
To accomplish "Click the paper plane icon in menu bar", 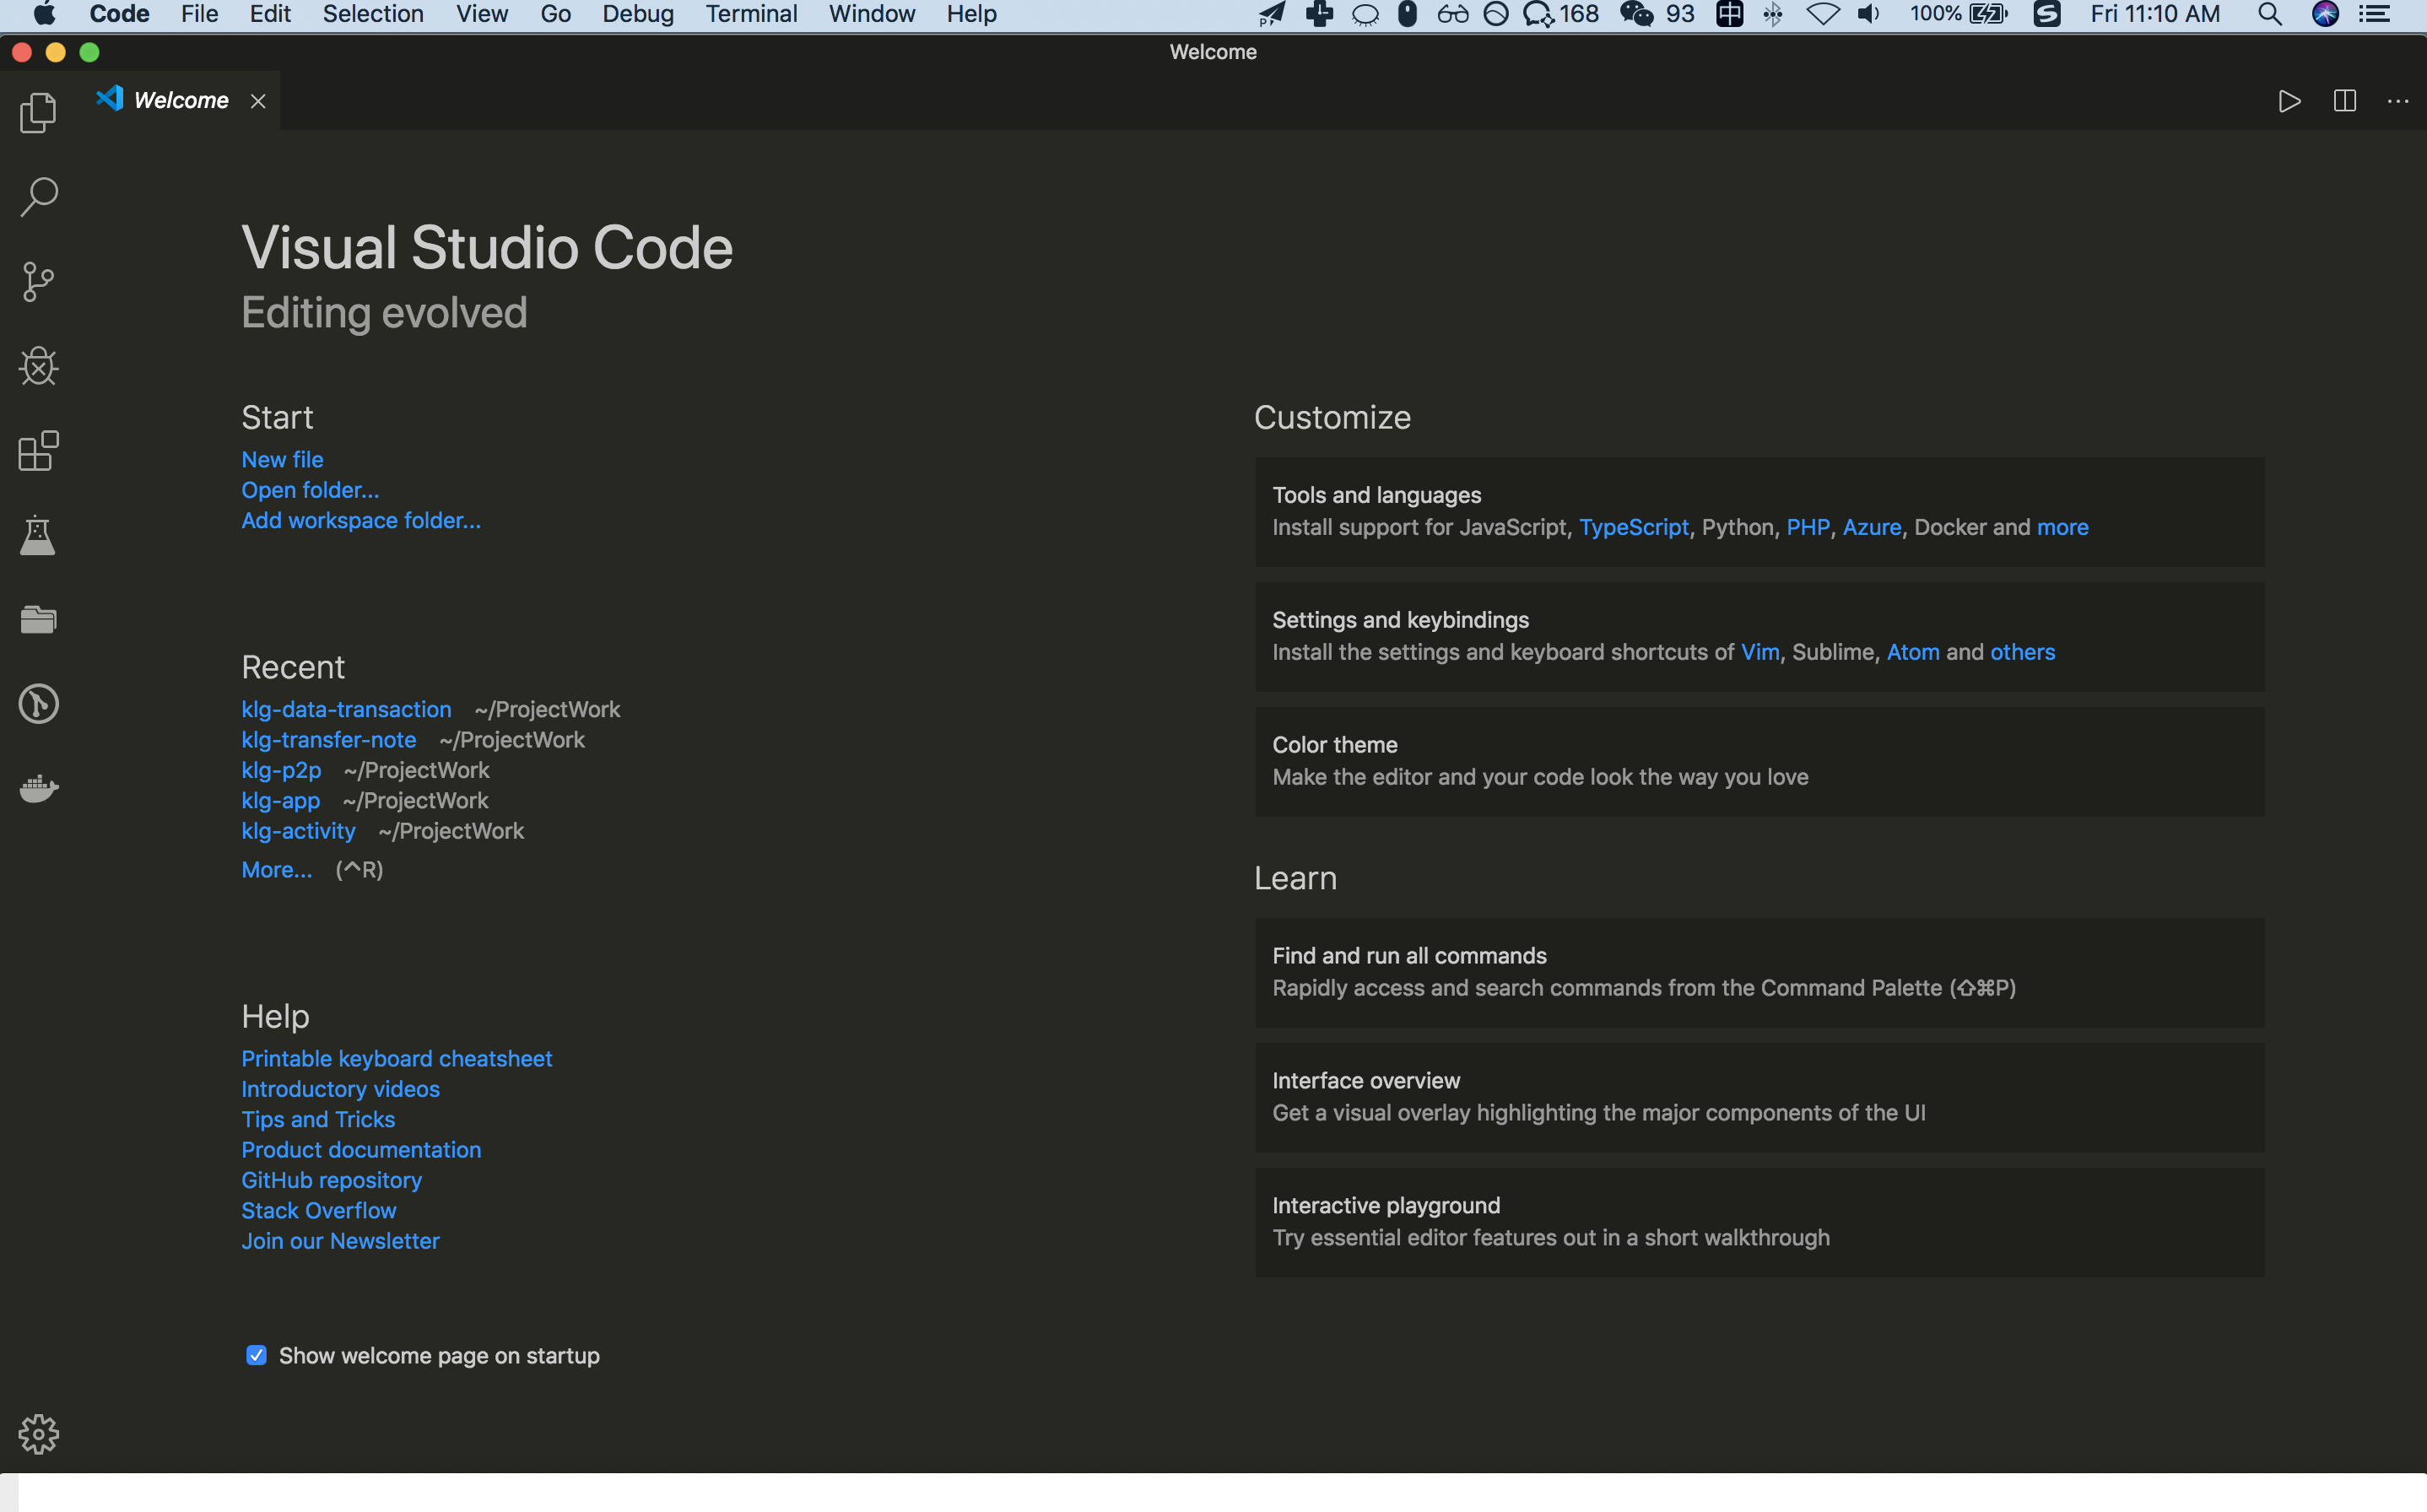I will pyautogui.click(x=1271, y=14).
